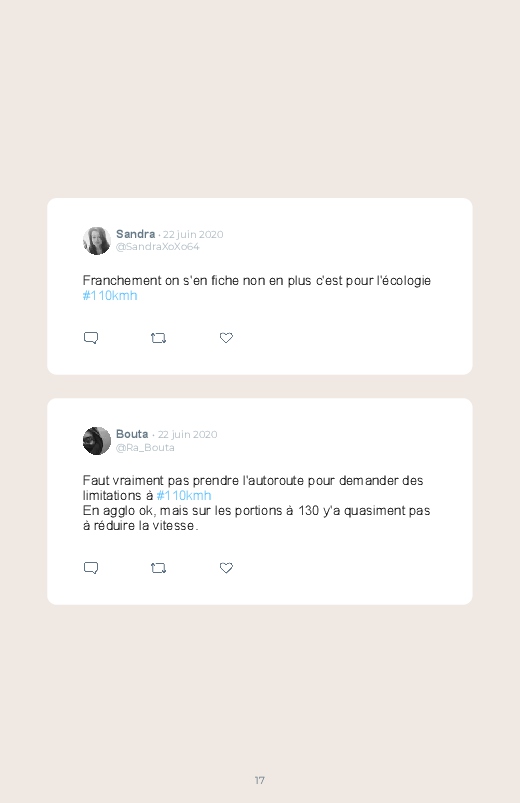Click the page number 17
This screenshot has width=520, height=803.
(260, 780)
